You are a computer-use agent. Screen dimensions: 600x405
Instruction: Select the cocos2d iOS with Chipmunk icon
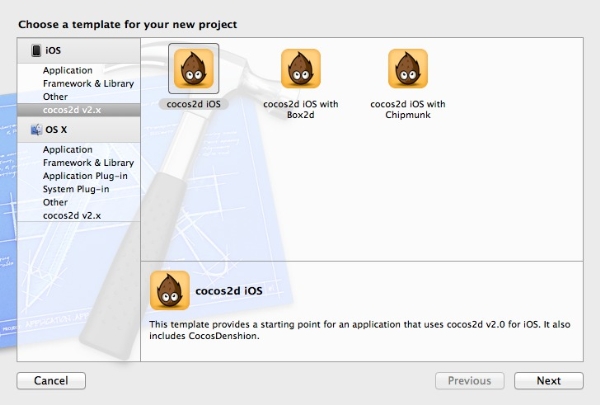click(407, 68)
